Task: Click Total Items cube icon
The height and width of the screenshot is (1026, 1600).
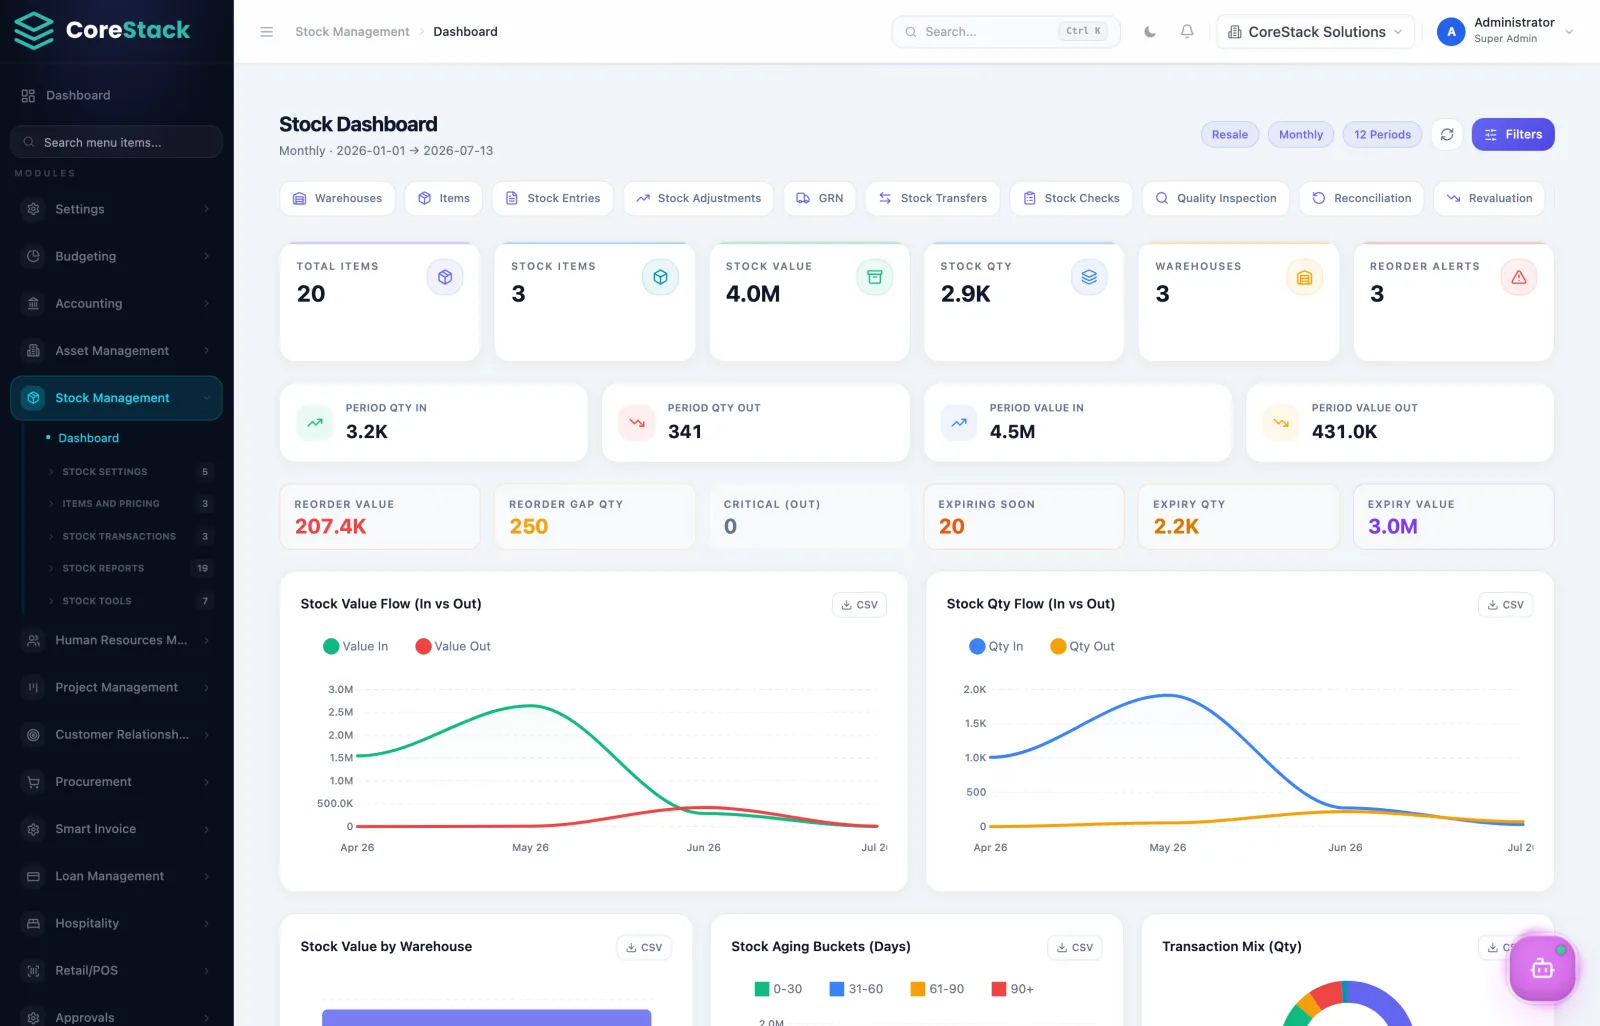Action: point(445,277)
